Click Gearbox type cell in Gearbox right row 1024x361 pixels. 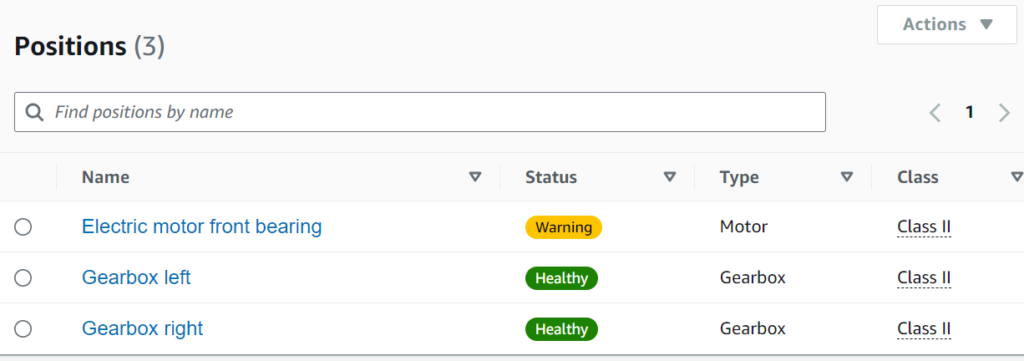(x=752, y=329)
